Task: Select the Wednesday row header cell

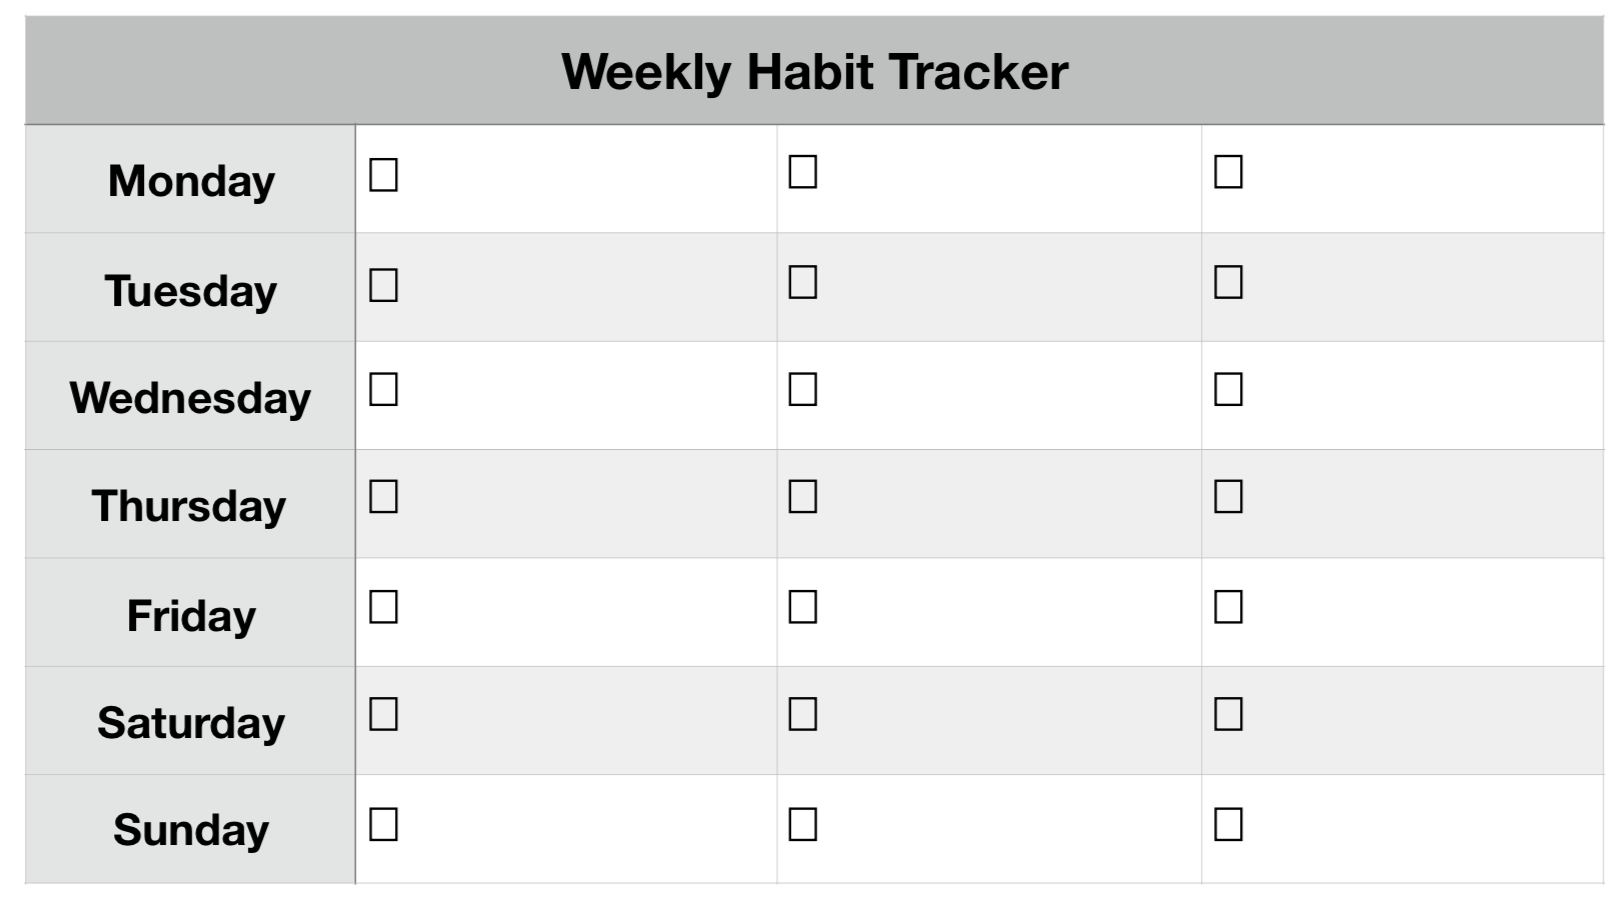Action: coord(190,396)
